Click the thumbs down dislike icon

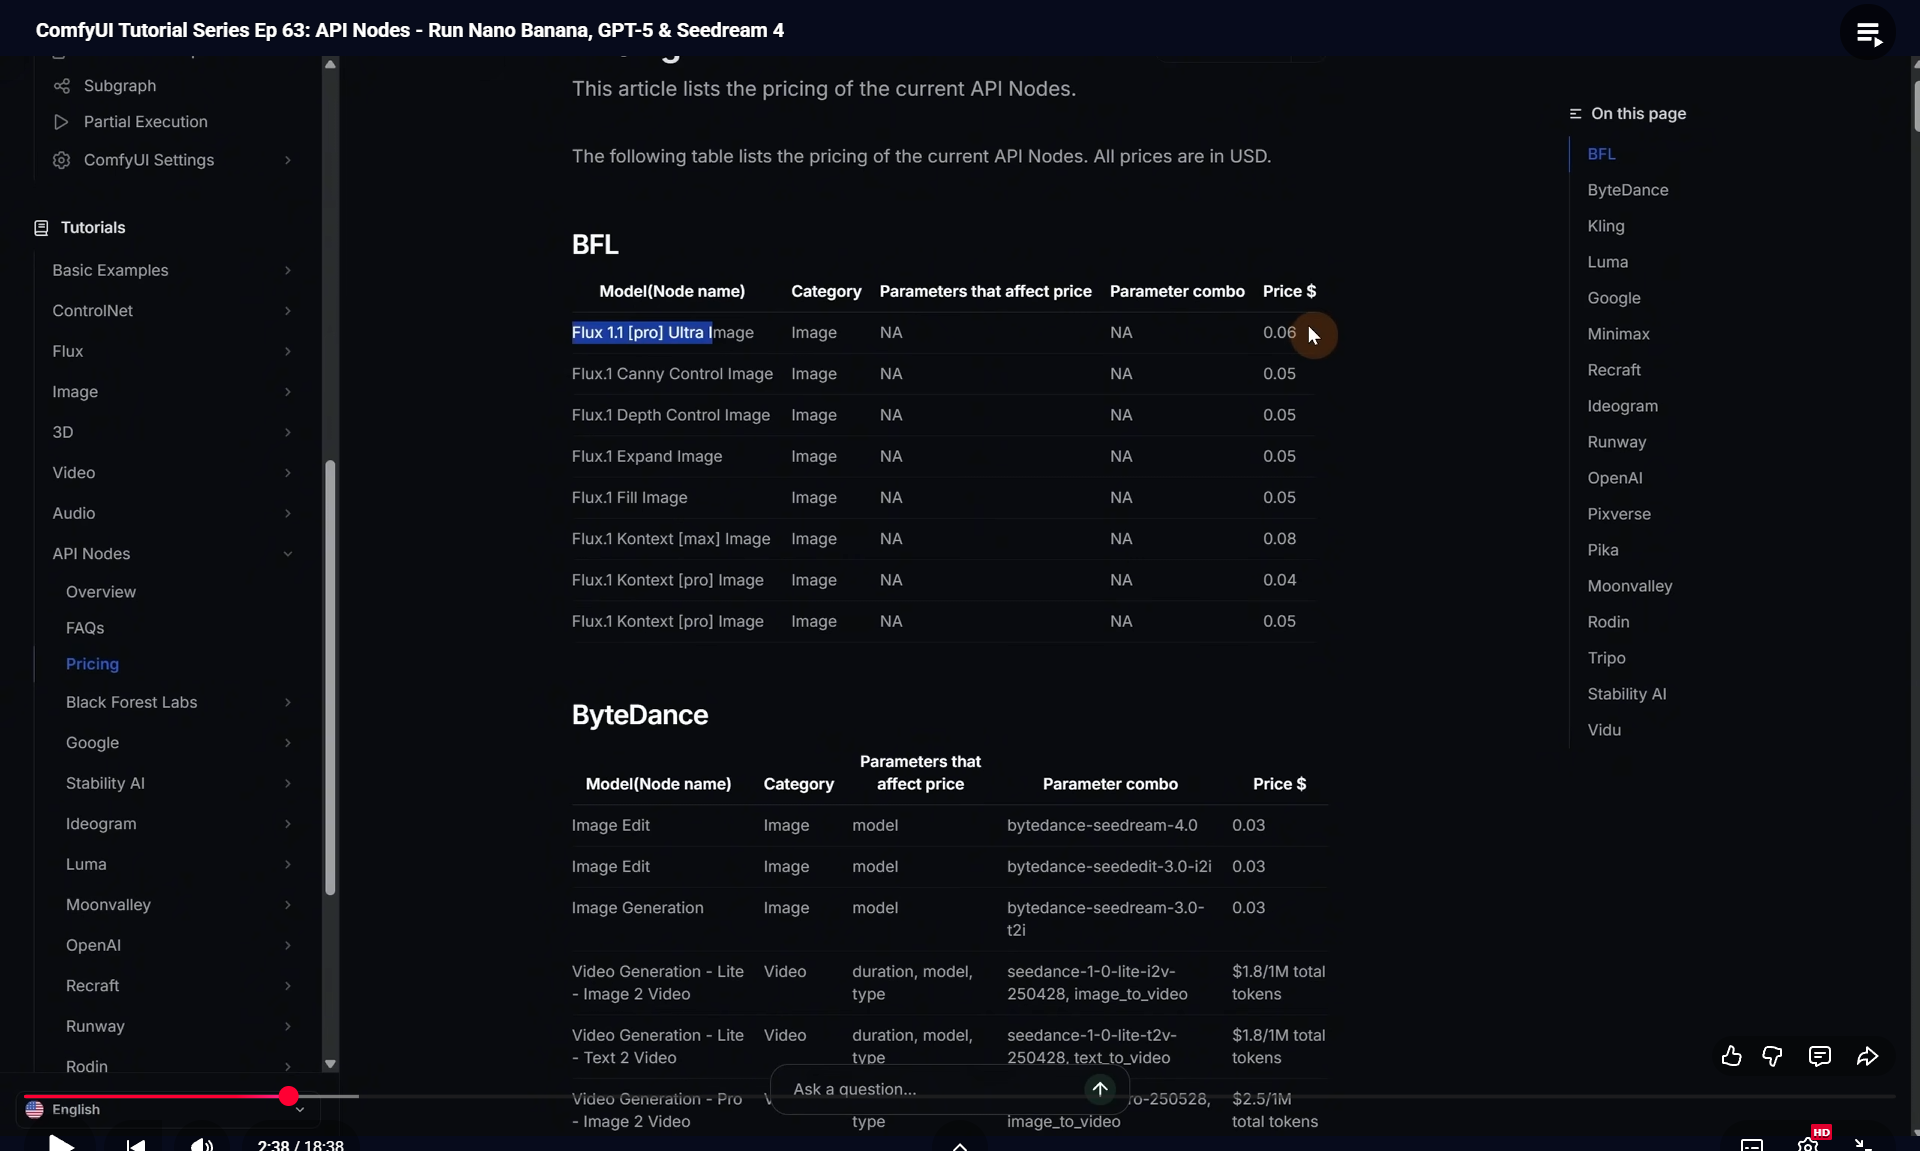1772,1056
